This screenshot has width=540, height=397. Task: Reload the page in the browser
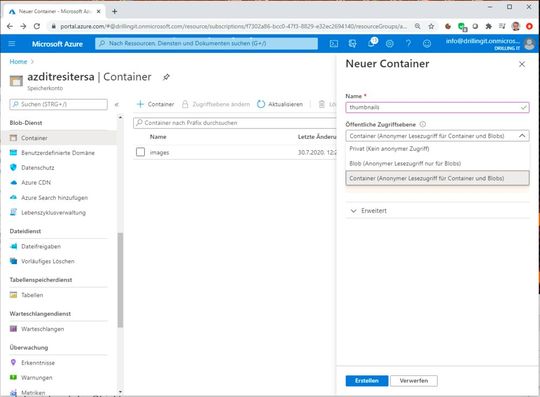point(37,26)
